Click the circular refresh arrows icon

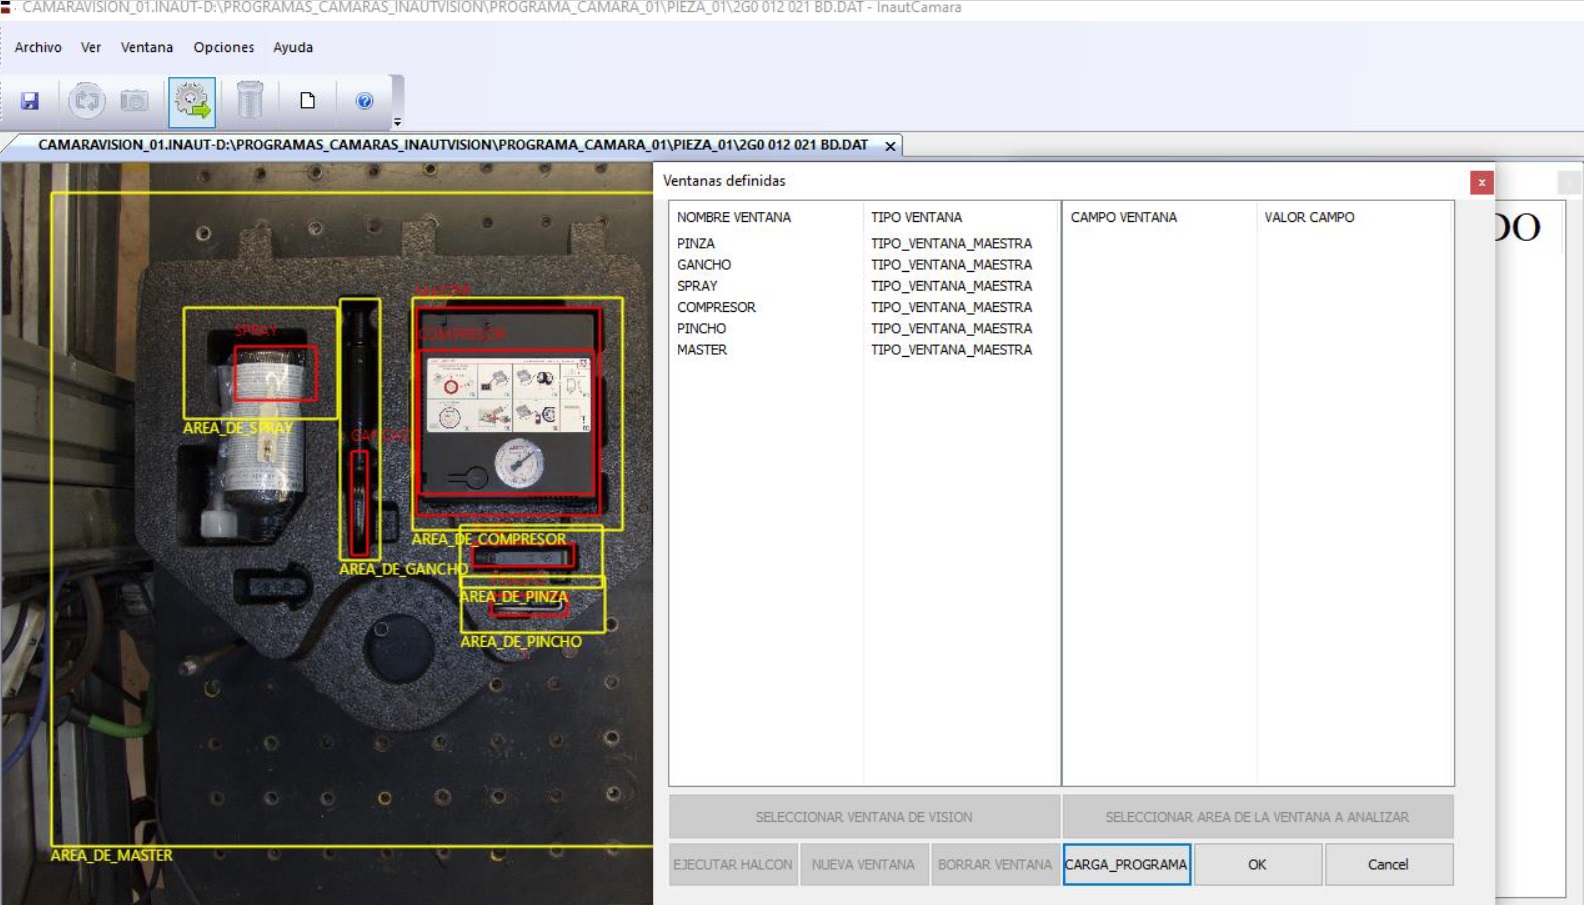[x=87, y=101]
